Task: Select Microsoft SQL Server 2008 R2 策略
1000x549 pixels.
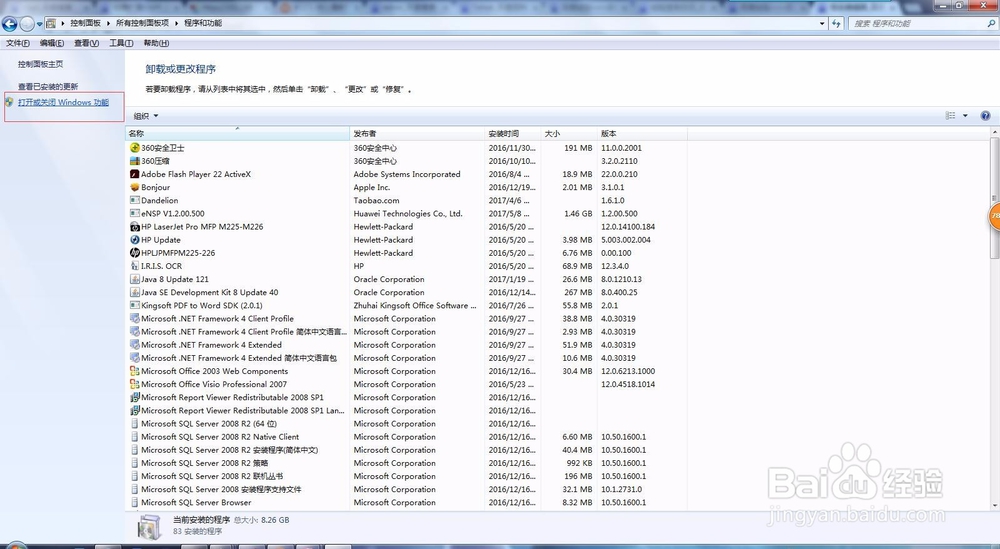Action: (204, 463)
